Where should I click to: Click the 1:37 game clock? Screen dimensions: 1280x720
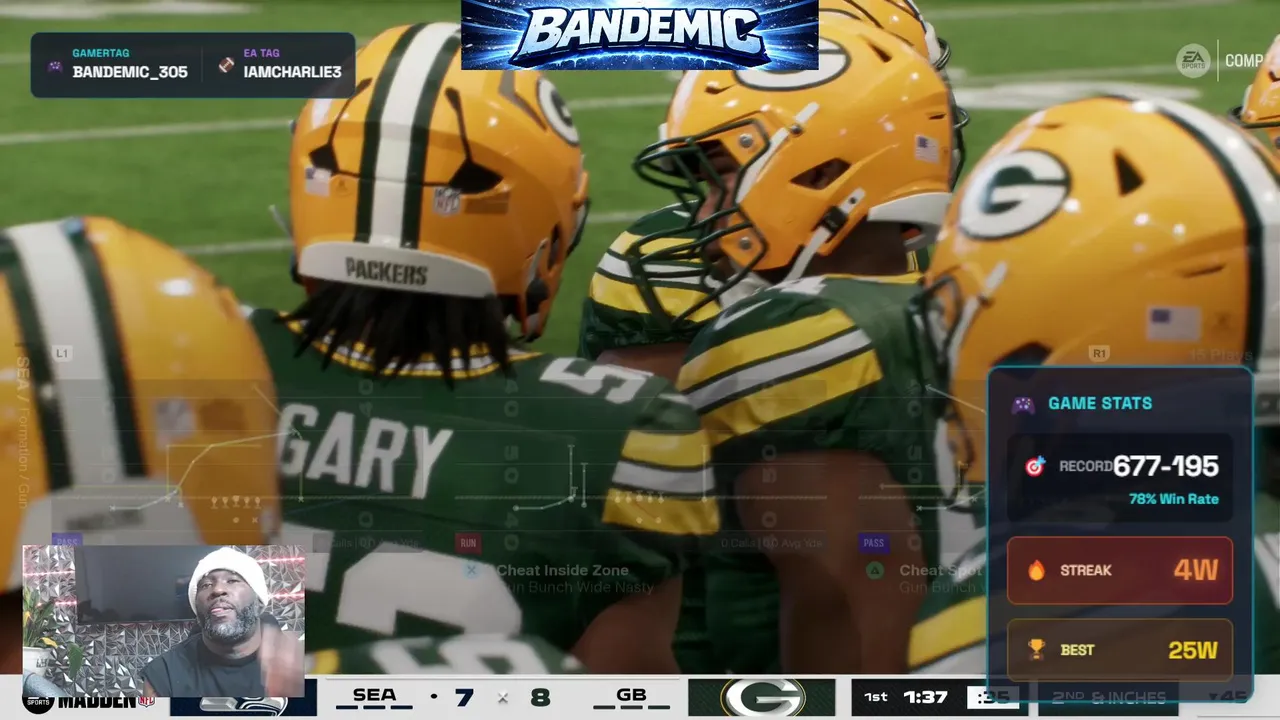(x=925, y=697)
